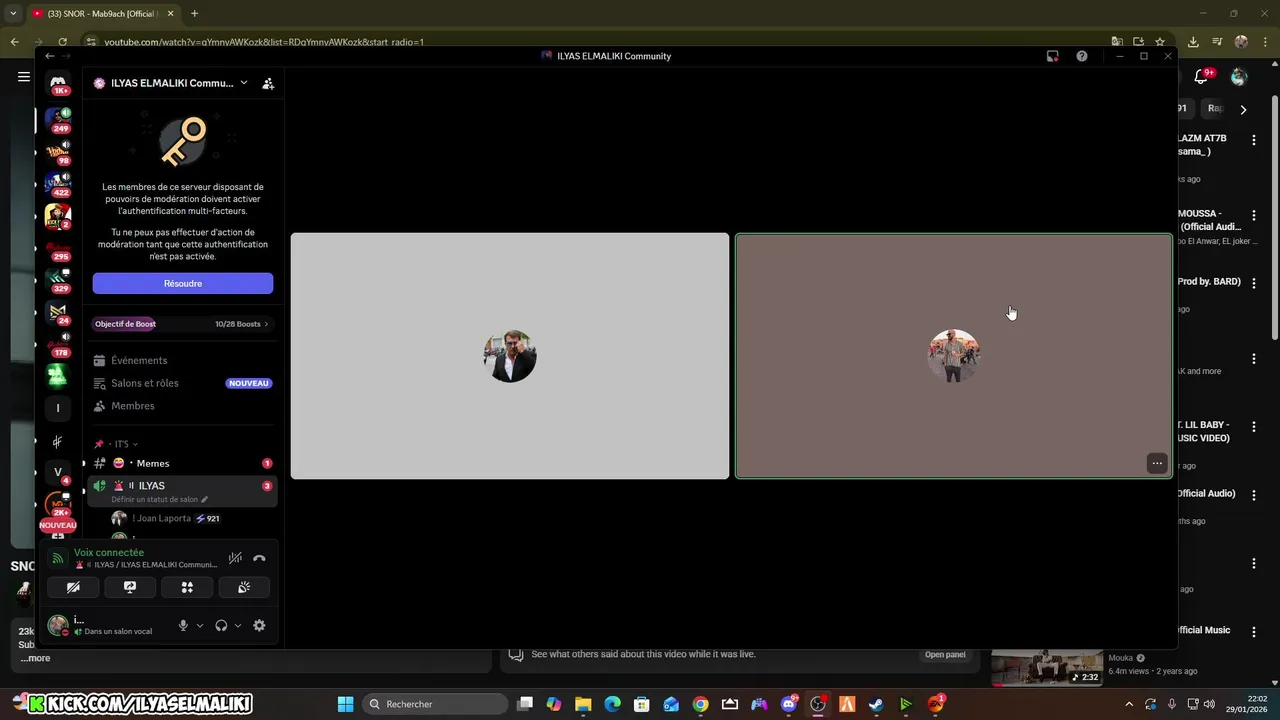The image size is (1280, 720).
Task: Invite people to ILYAS ELMALIKI server
Action: point(268,84)
